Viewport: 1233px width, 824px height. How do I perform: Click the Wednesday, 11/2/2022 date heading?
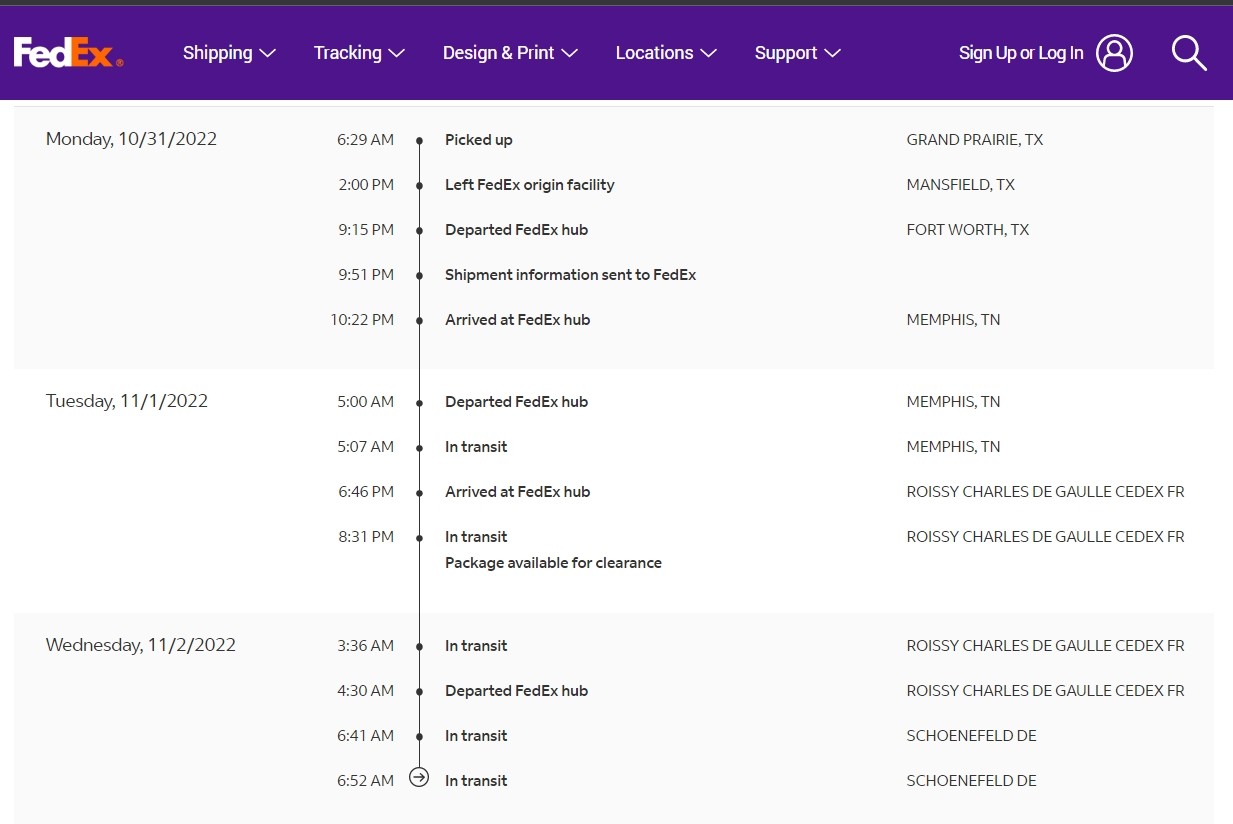tap(141, 645)
